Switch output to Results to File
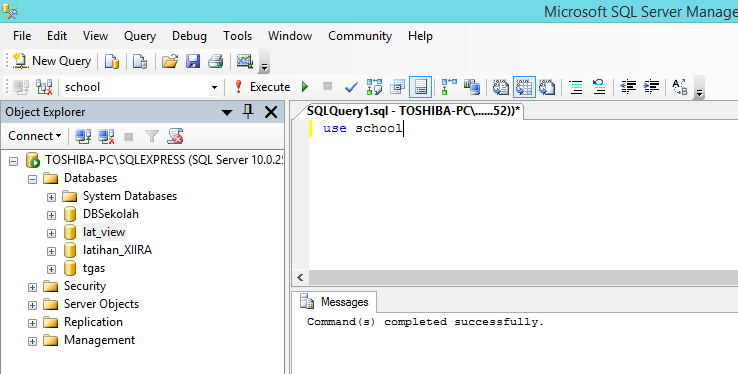The height and width of the screenshot is (374, 738). [x=547, y=87]
